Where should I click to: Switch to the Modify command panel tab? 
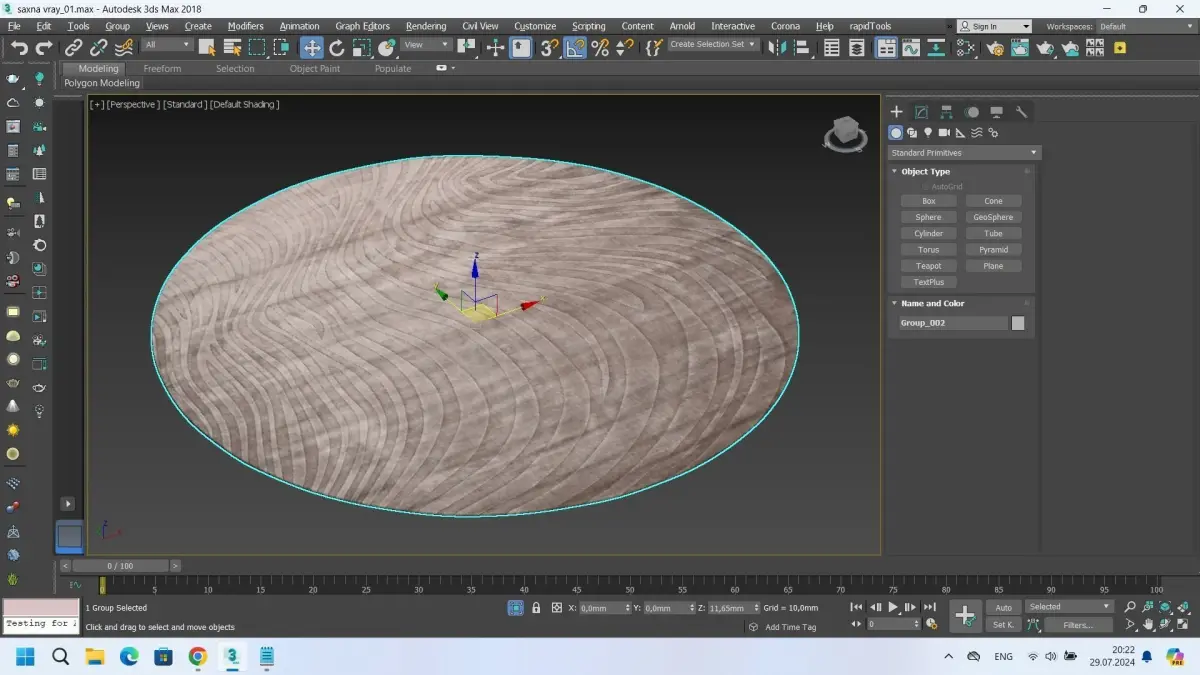coord(921,112)
